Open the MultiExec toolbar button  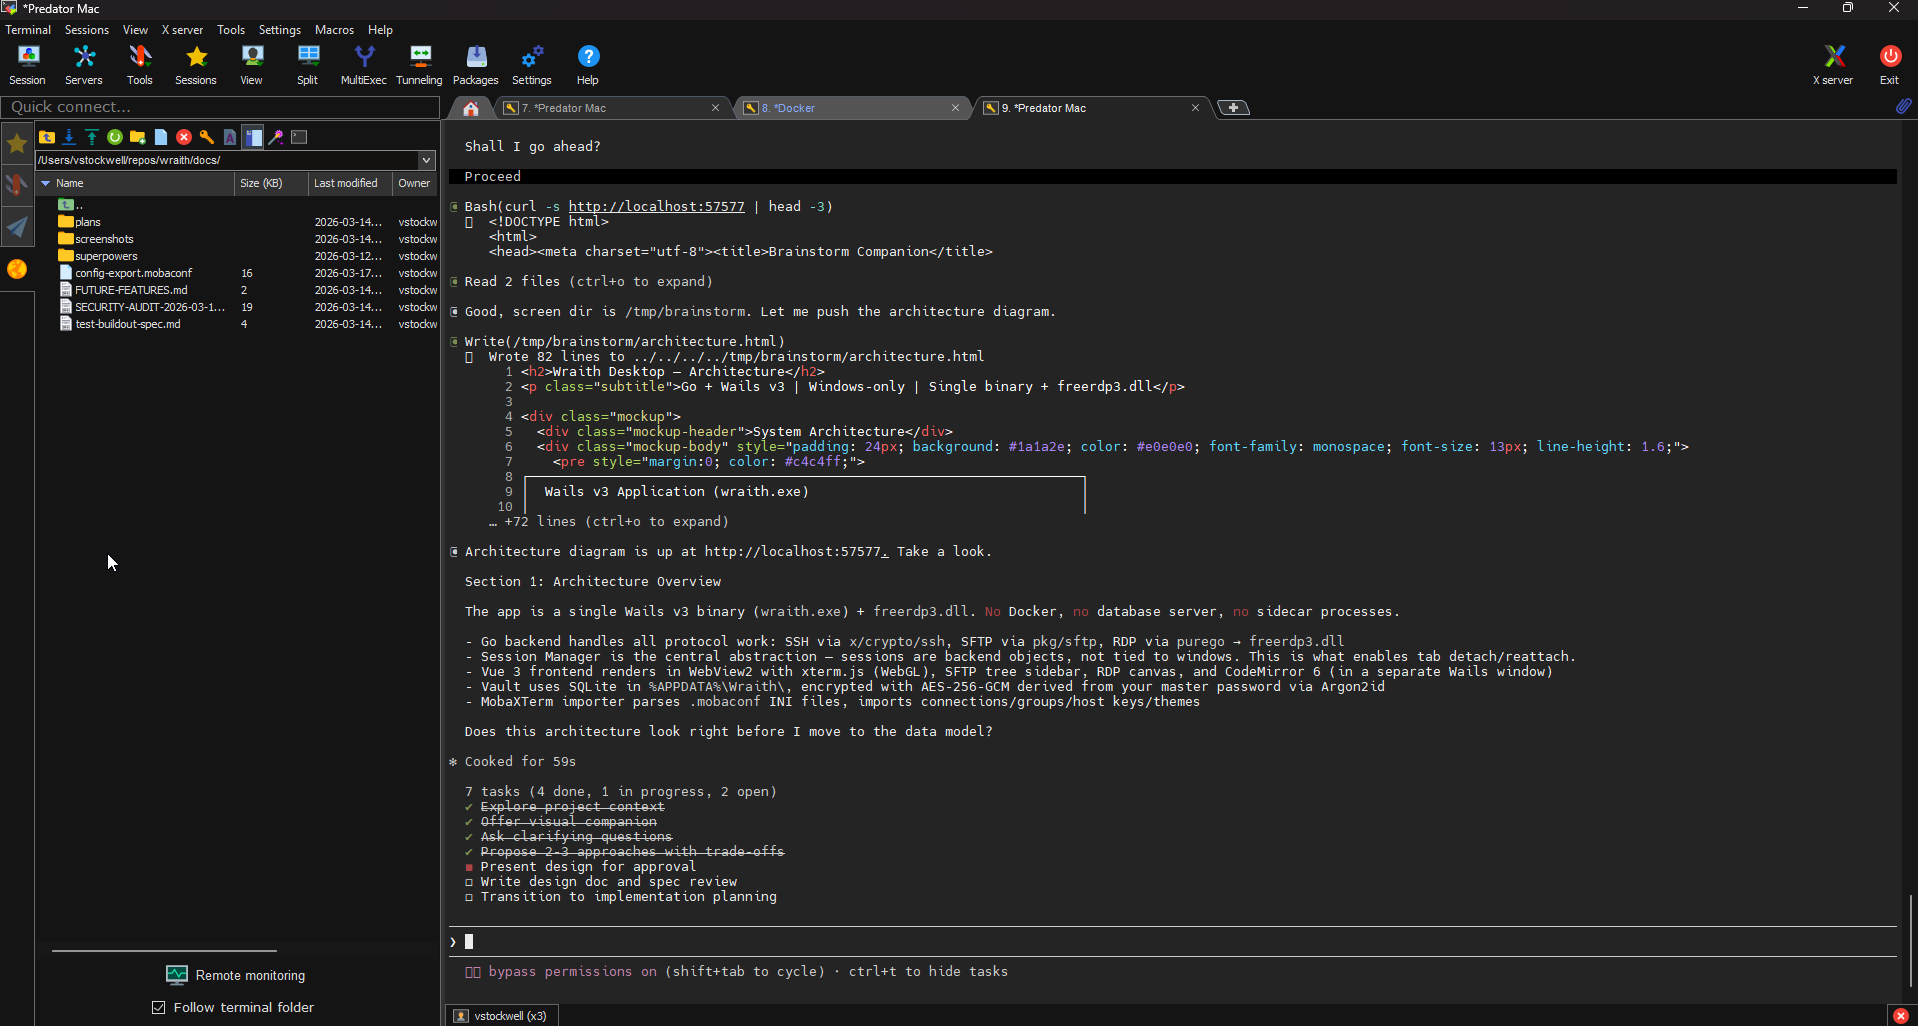(363, 65)
